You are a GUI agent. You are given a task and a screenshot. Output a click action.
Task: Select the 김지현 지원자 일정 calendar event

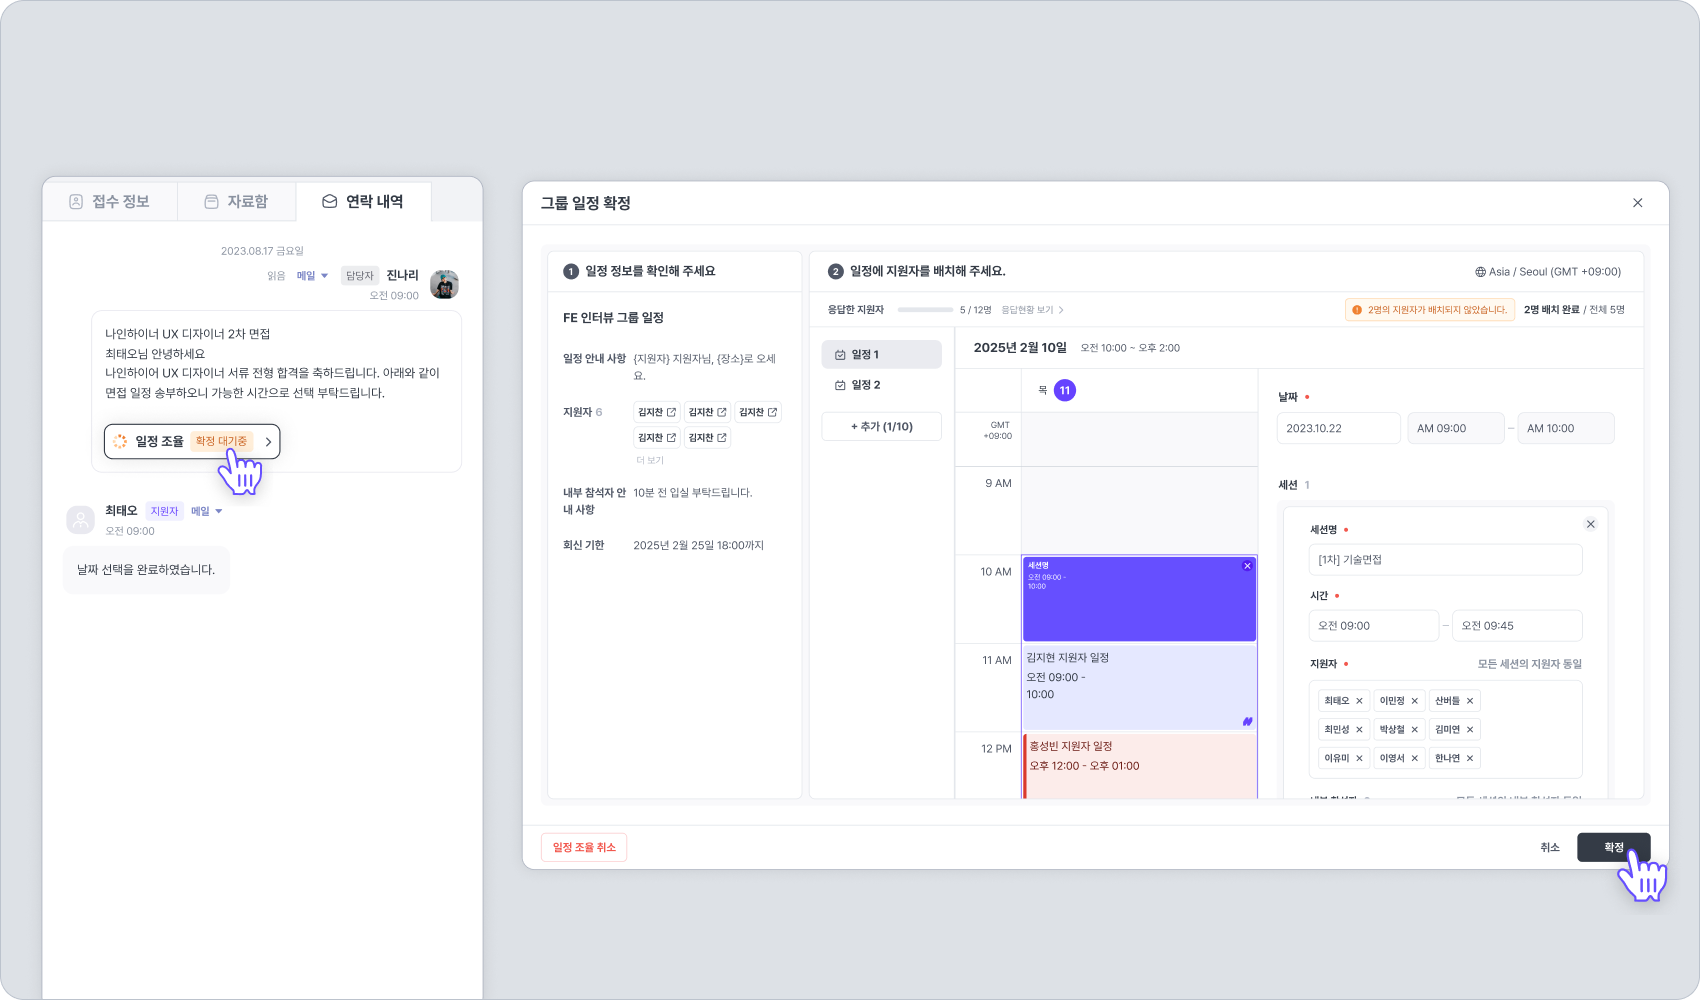1139,687
